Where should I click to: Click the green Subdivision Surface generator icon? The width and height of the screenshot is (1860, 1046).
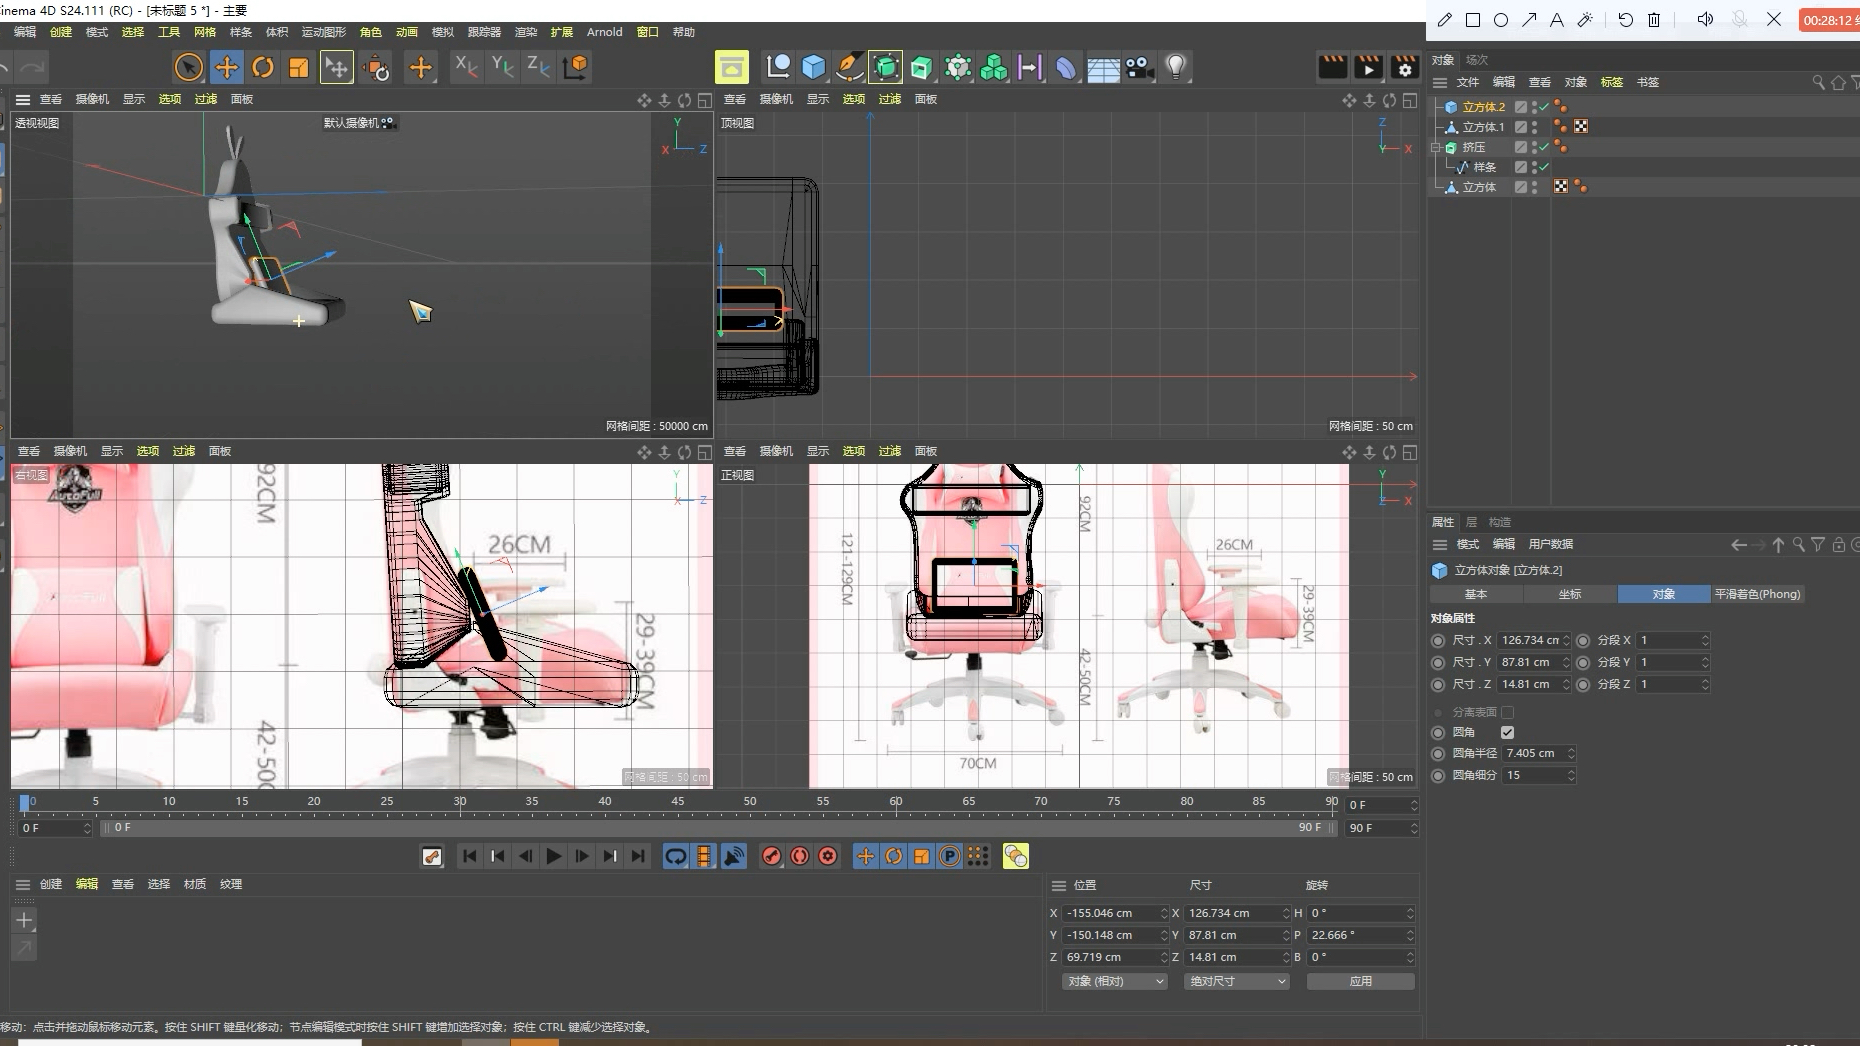pyautogui.click(x=887, y=67)
